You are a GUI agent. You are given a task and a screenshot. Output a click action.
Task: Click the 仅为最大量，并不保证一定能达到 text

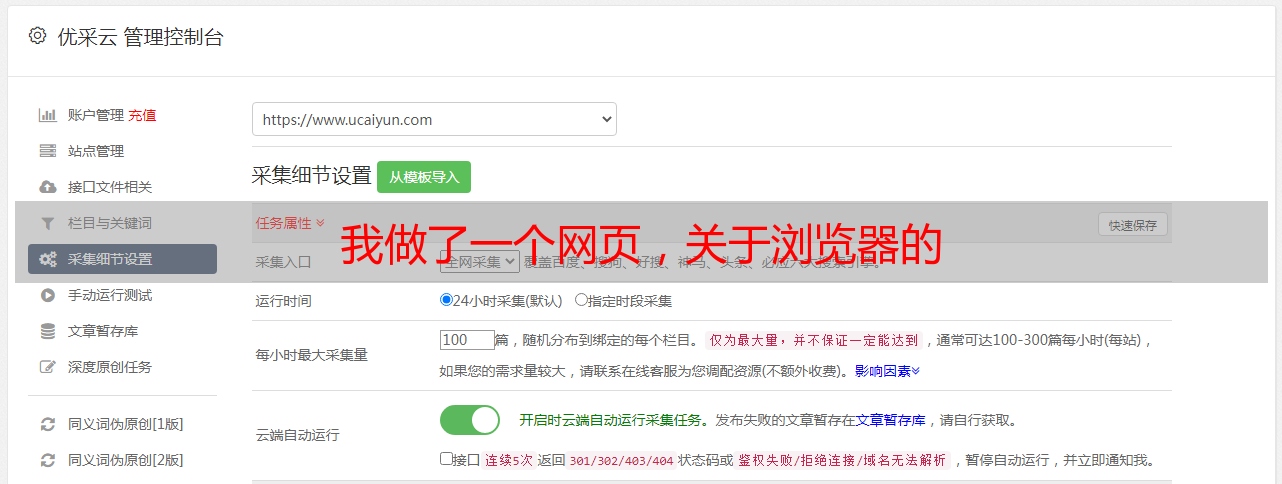[815, 340]
